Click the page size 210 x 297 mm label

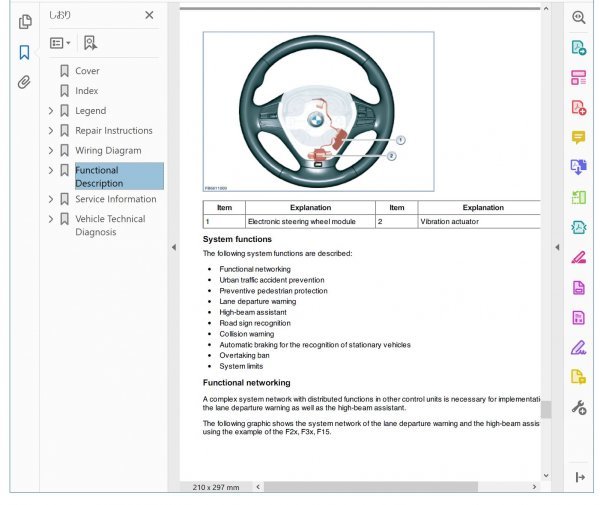point(216,487)
